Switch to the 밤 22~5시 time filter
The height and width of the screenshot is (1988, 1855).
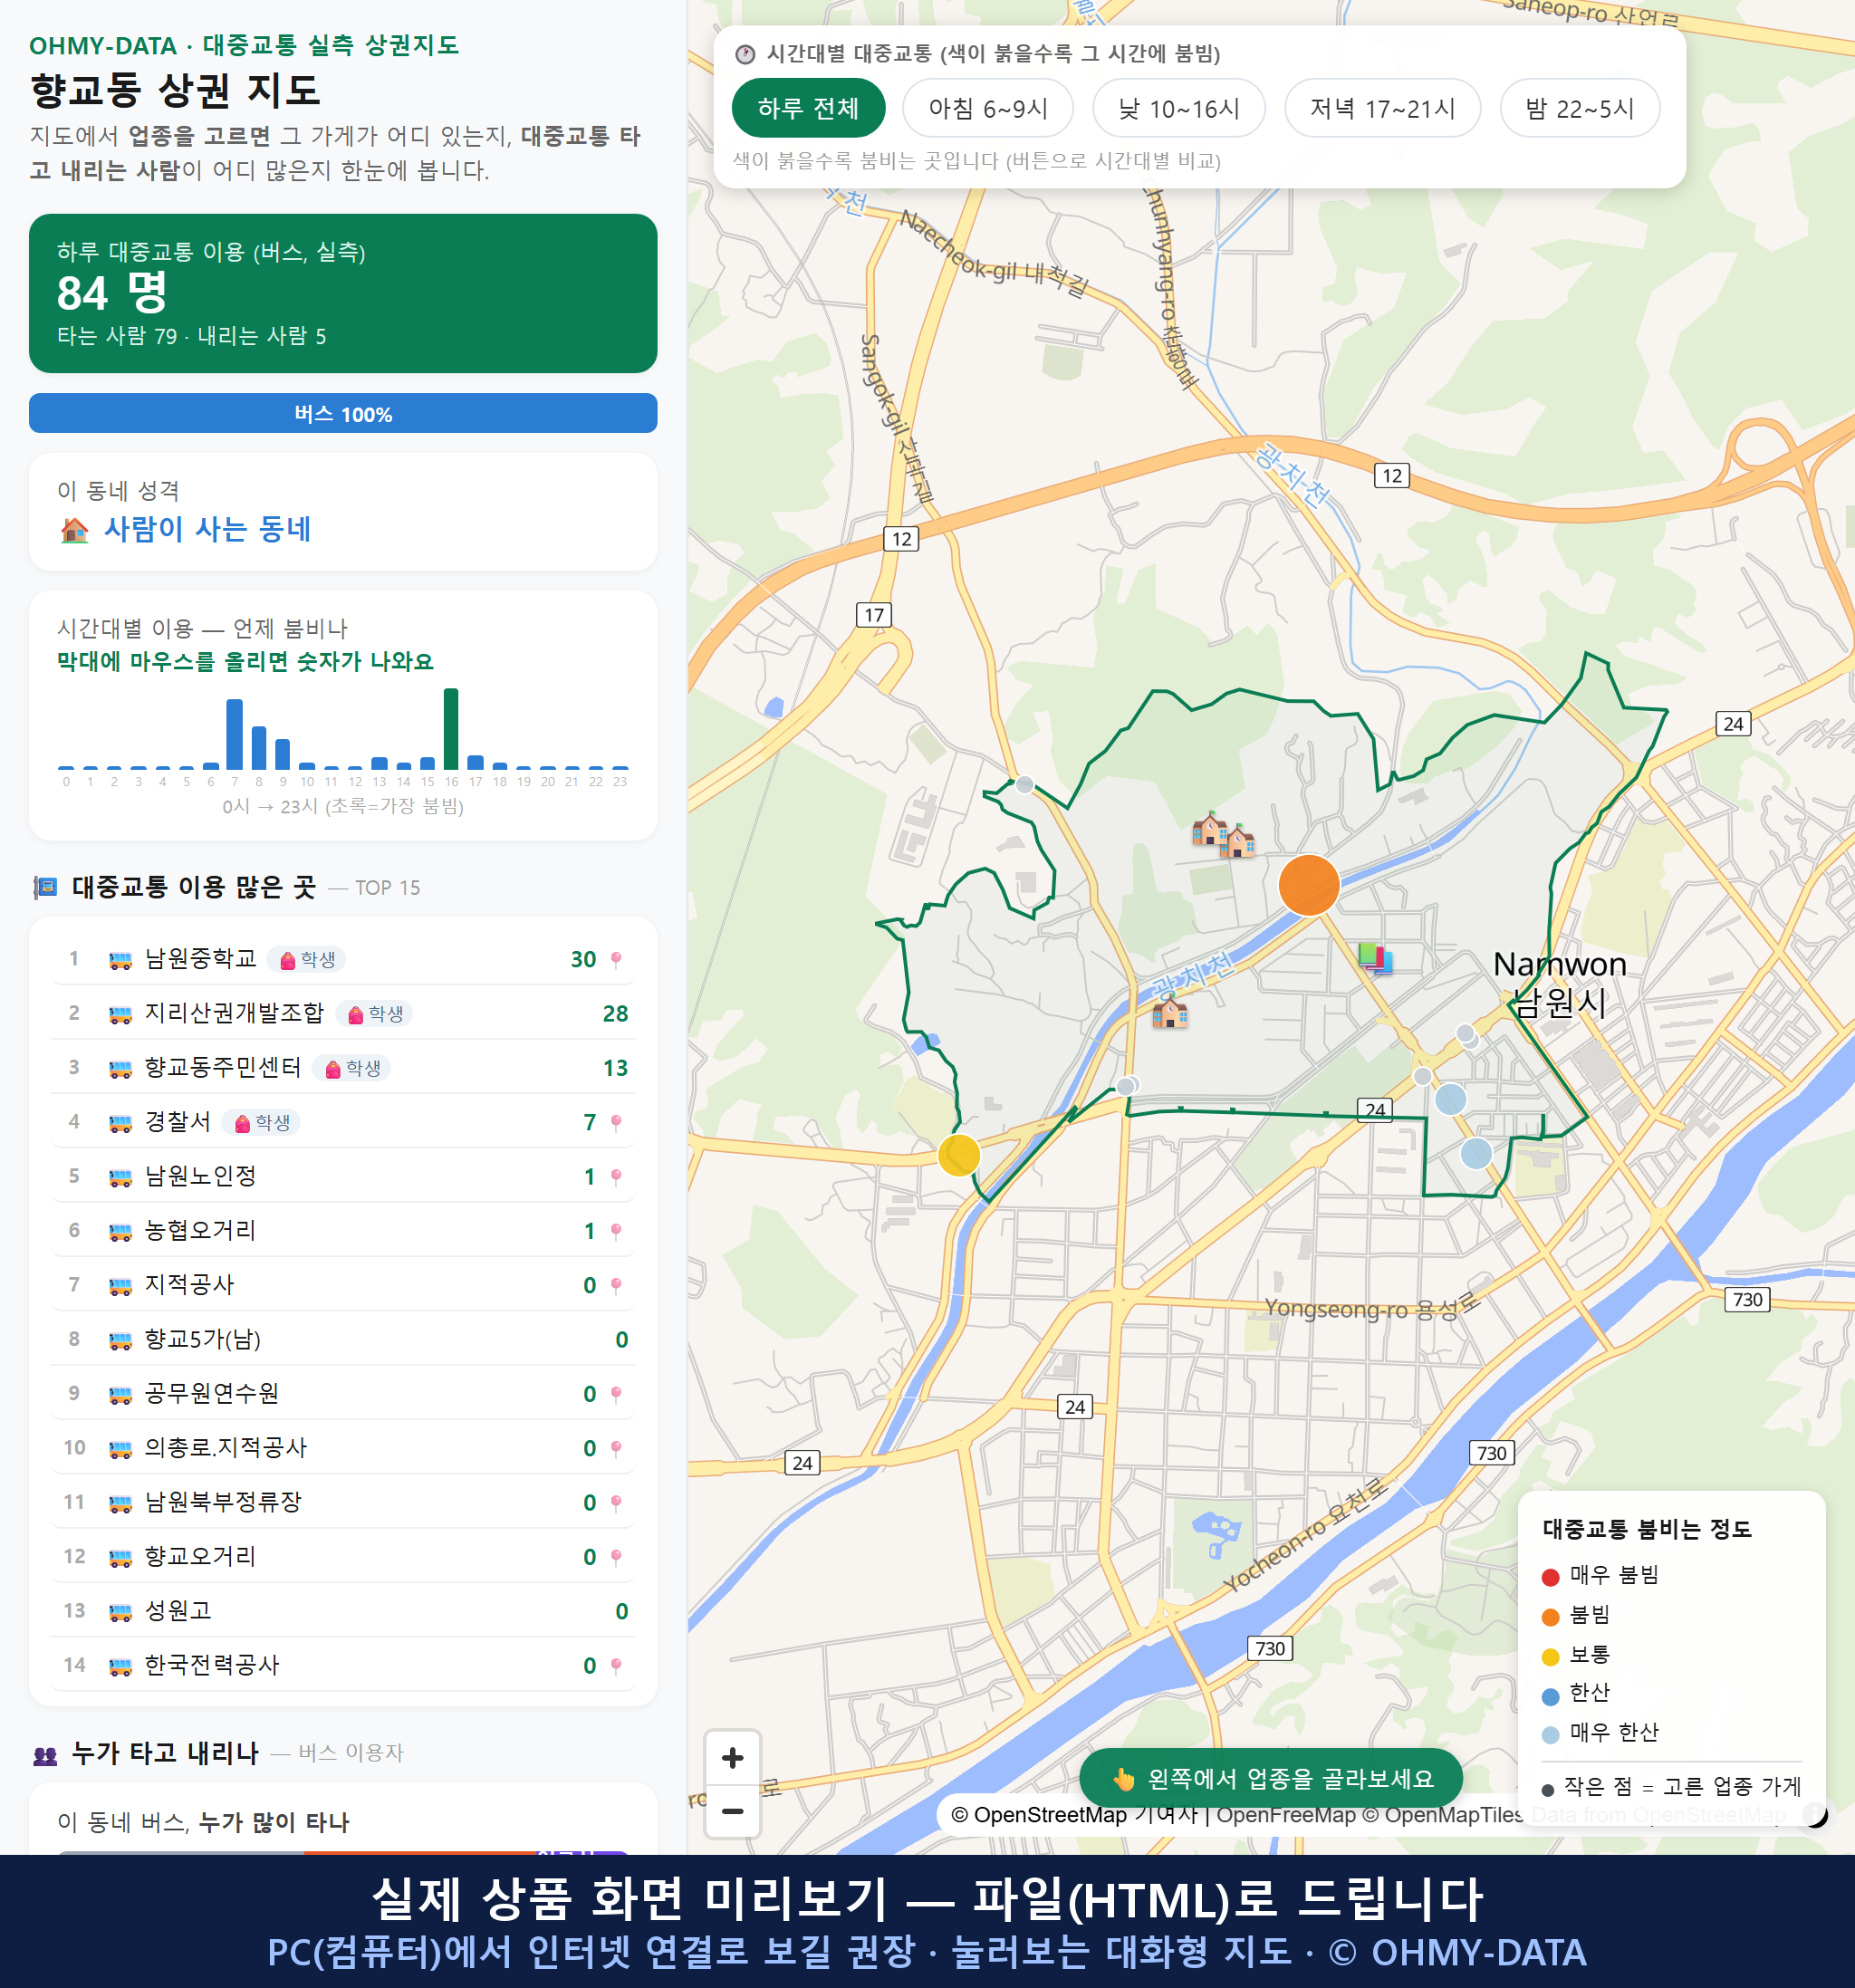click(1579, 108)
